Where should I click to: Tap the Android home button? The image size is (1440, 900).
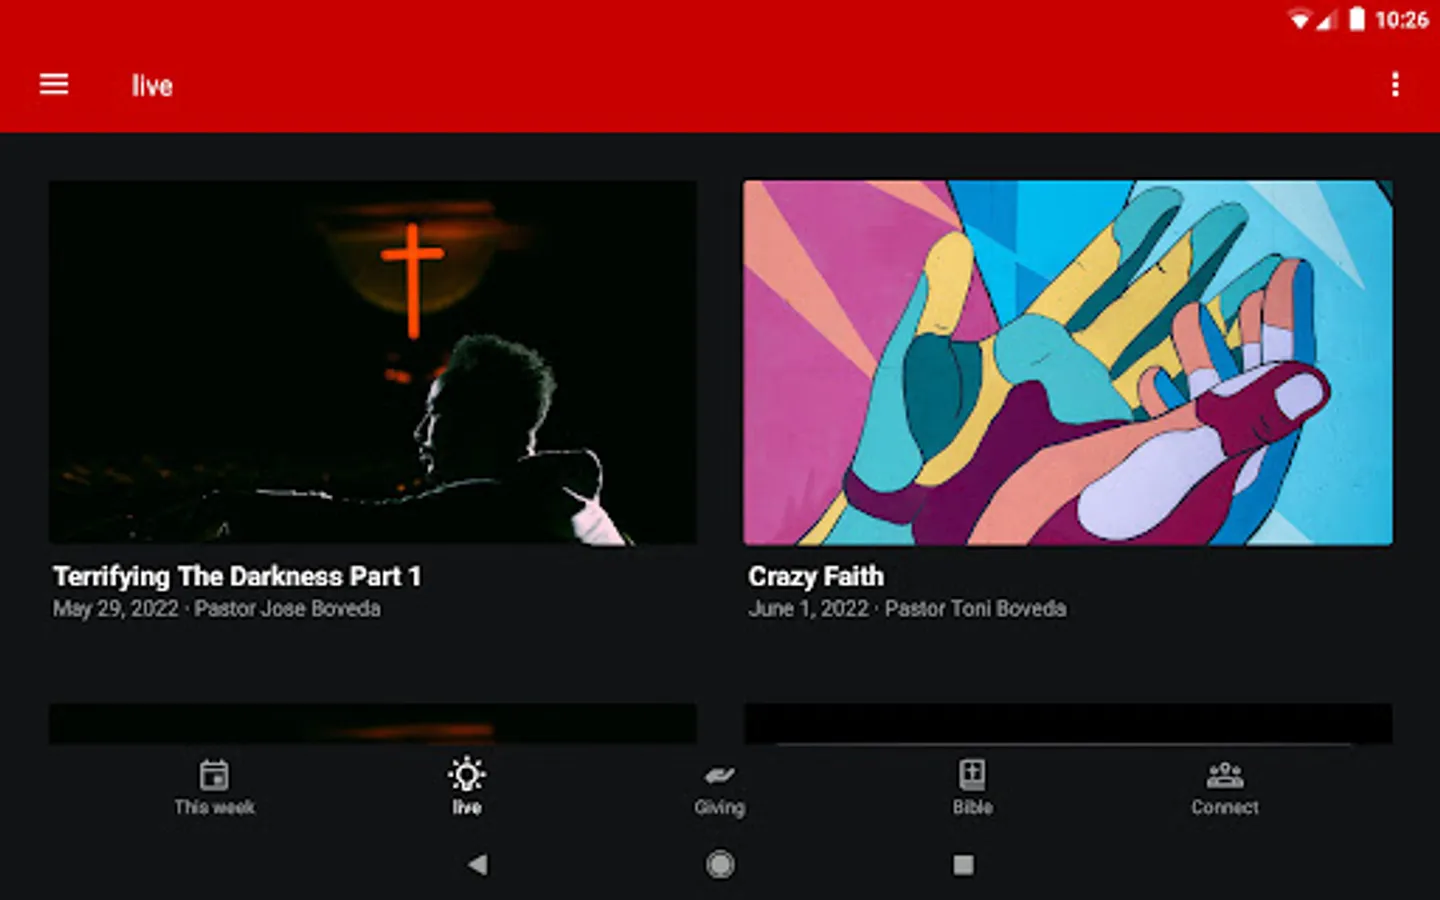(x=720, y=864)
